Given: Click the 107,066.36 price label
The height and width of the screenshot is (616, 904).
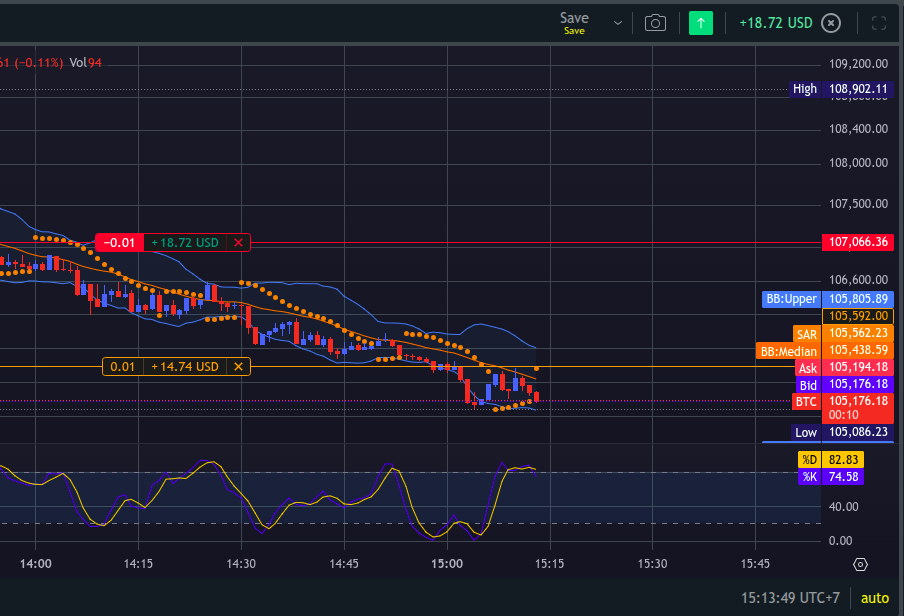Looking at the screenshot, I should click(x=858, y=242).
